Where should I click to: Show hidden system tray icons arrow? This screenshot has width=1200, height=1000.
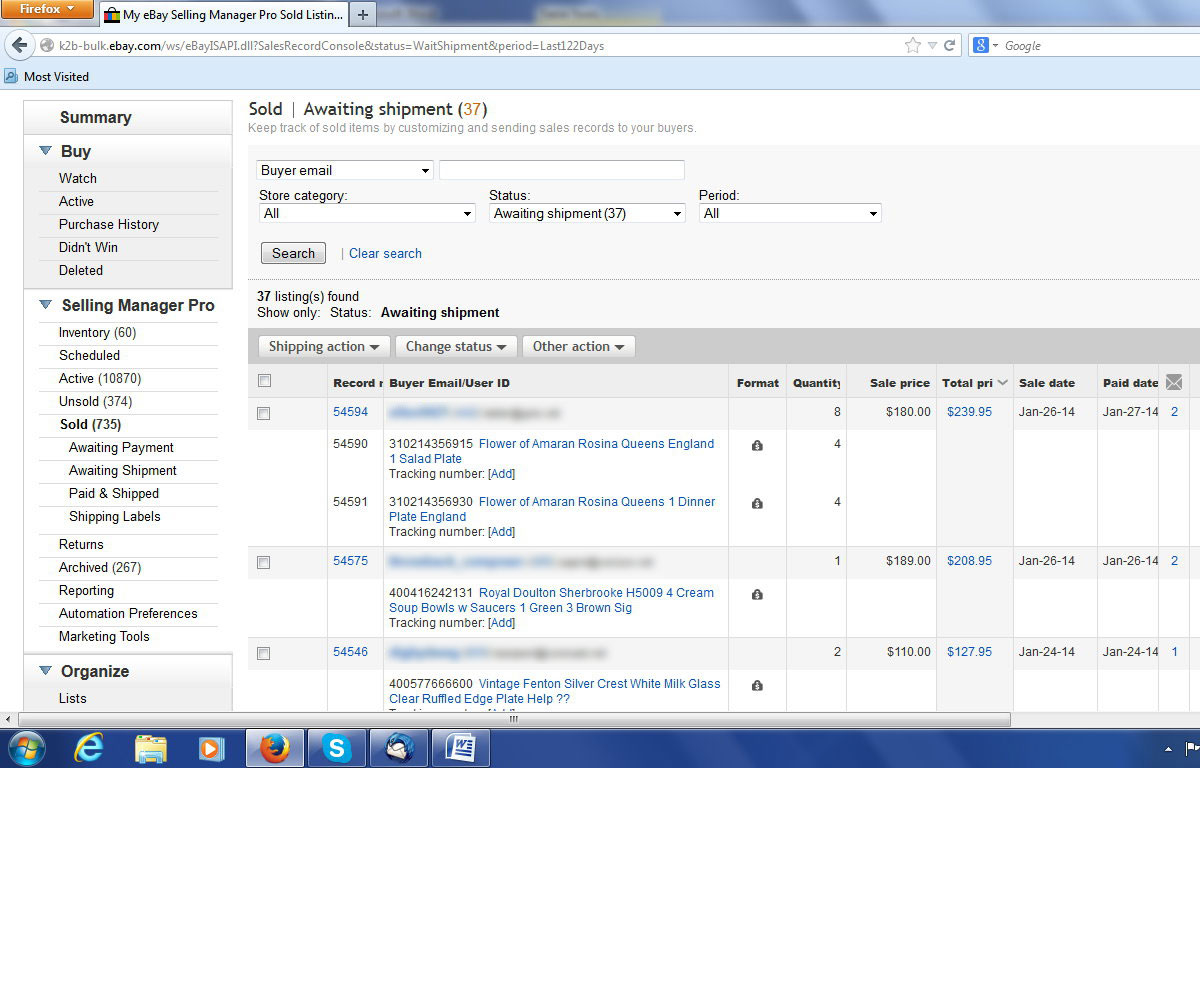[x=1168, y=749]
